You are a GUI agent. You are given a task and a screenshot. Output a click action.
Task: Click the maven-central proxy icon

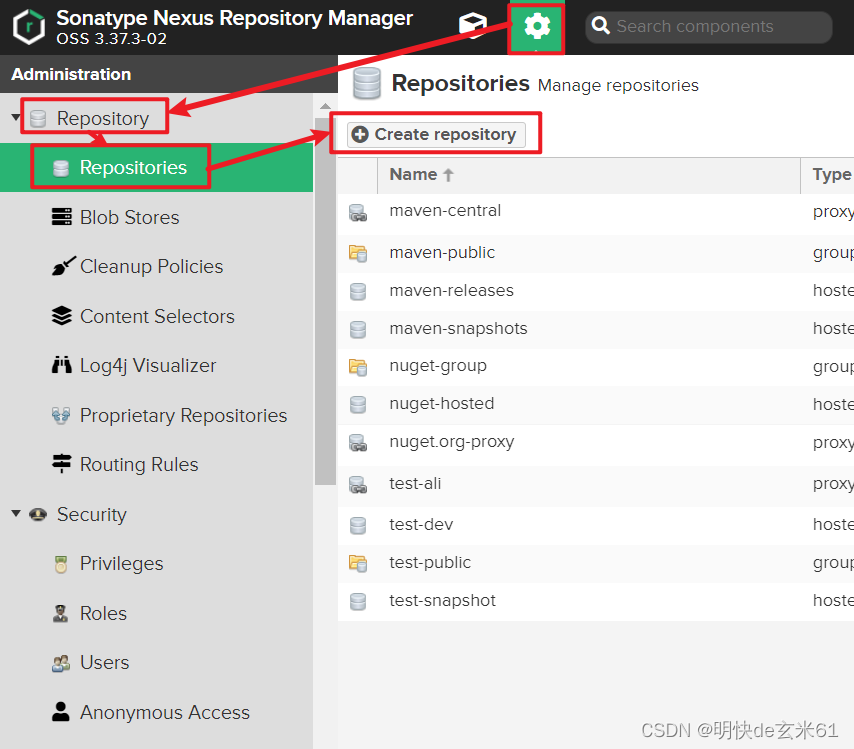click(358, 213)
